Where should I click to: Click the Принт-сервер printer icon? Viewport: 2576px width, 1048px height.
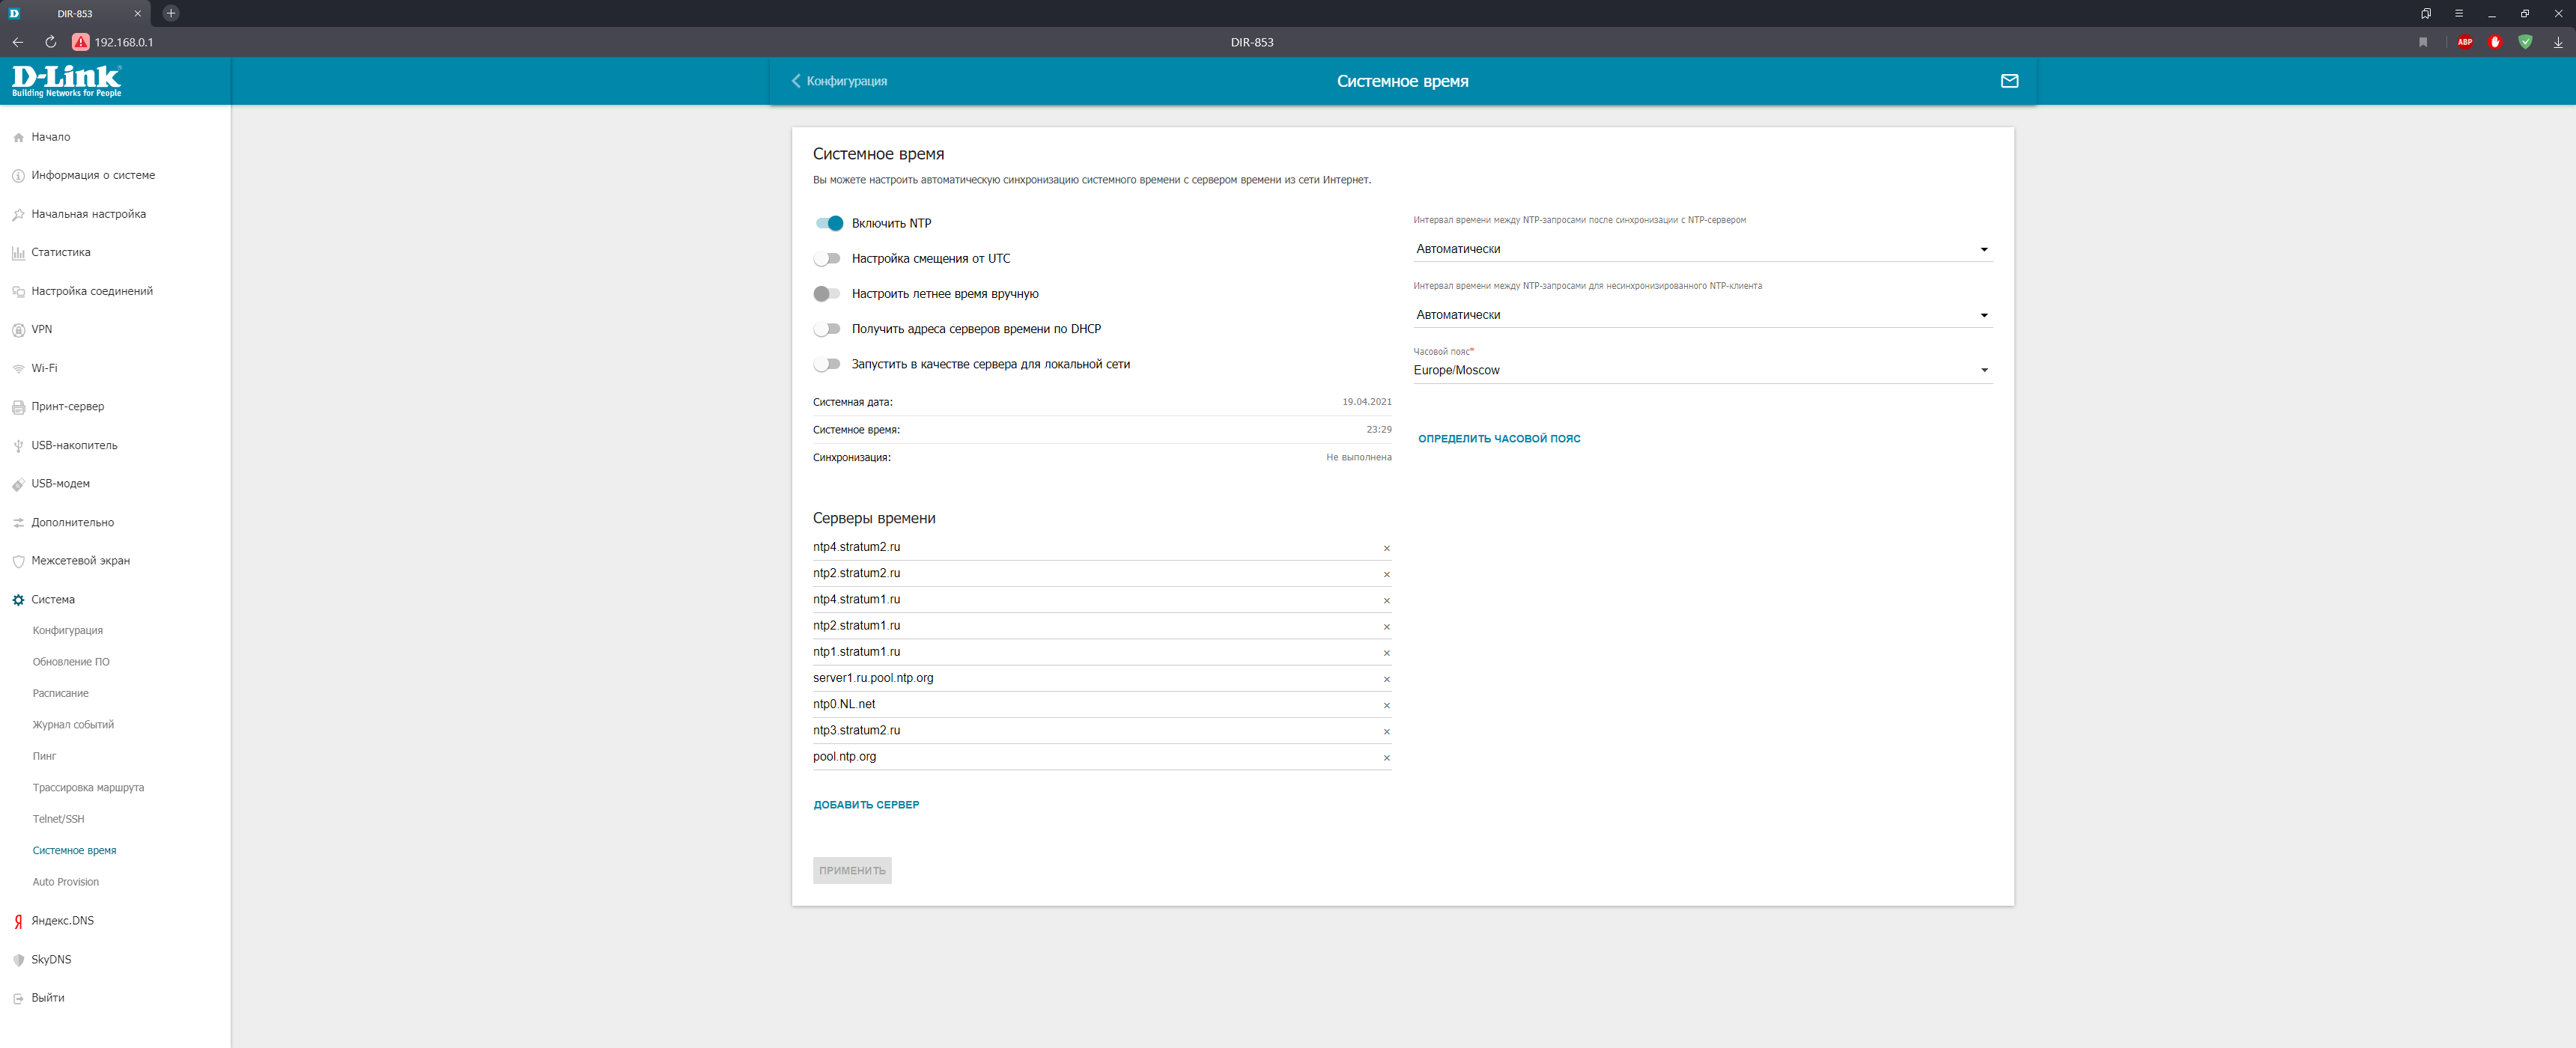point(18,407)
